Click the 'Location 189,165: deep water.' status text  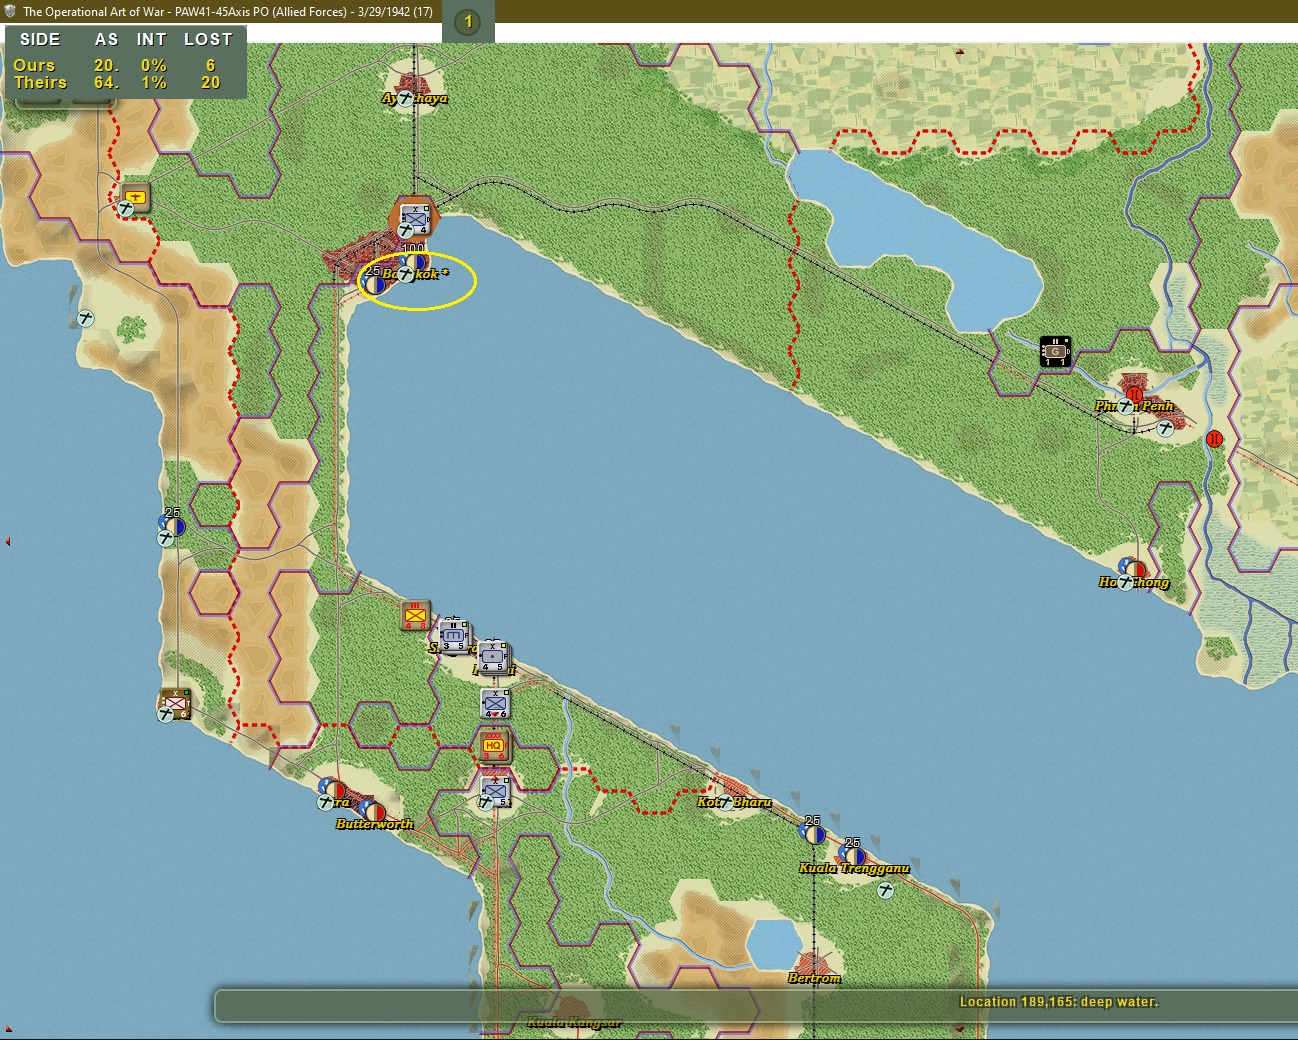click(1059, 1001)
